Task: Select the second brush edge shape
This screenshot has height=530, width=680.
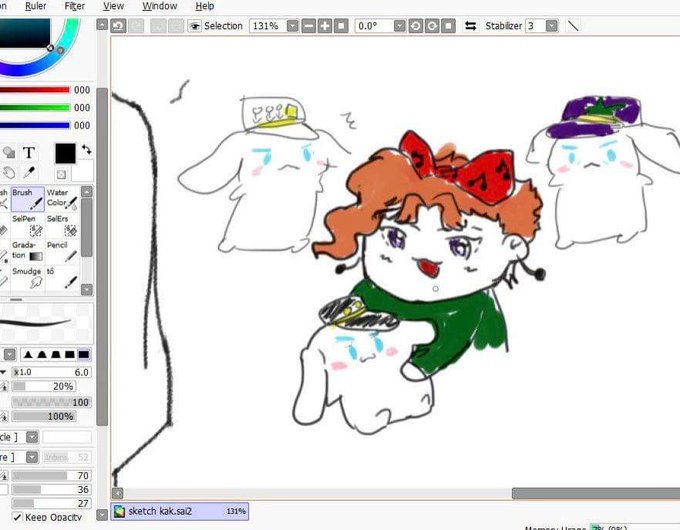Action: coord(42,354)
